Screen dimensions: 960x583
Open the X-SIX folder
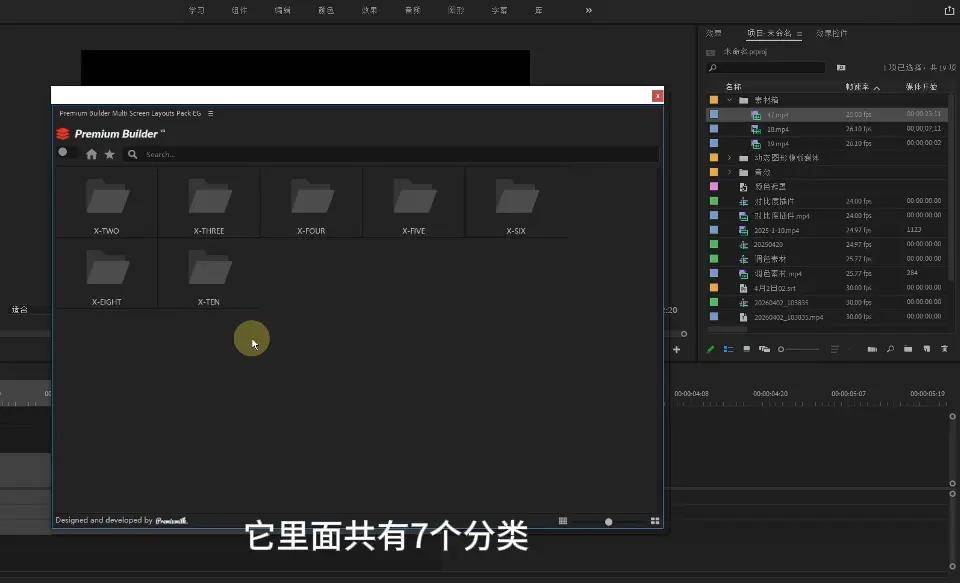pyautogui.click(x=516, y=203)
